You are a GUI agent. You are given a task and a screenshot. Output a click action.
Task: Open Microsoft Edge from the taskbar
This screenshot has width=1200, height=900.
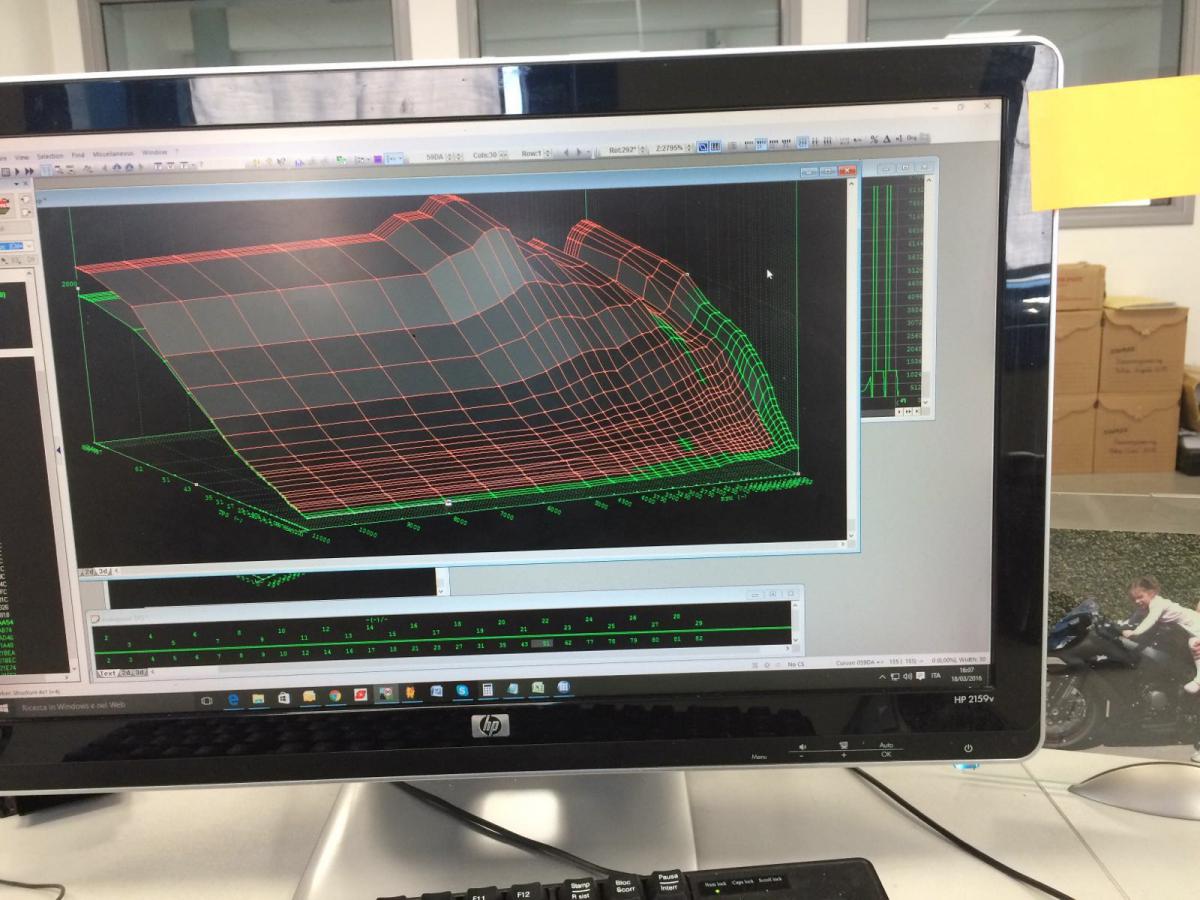click(x=233, y=699)
